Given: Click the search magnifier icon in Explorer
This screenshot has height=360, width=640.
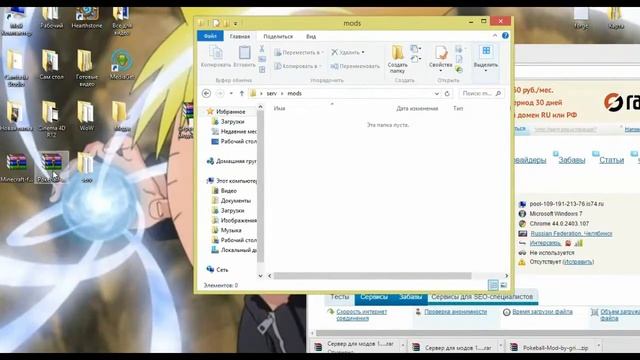Looking at the screenshot, I should coord(498,93).
